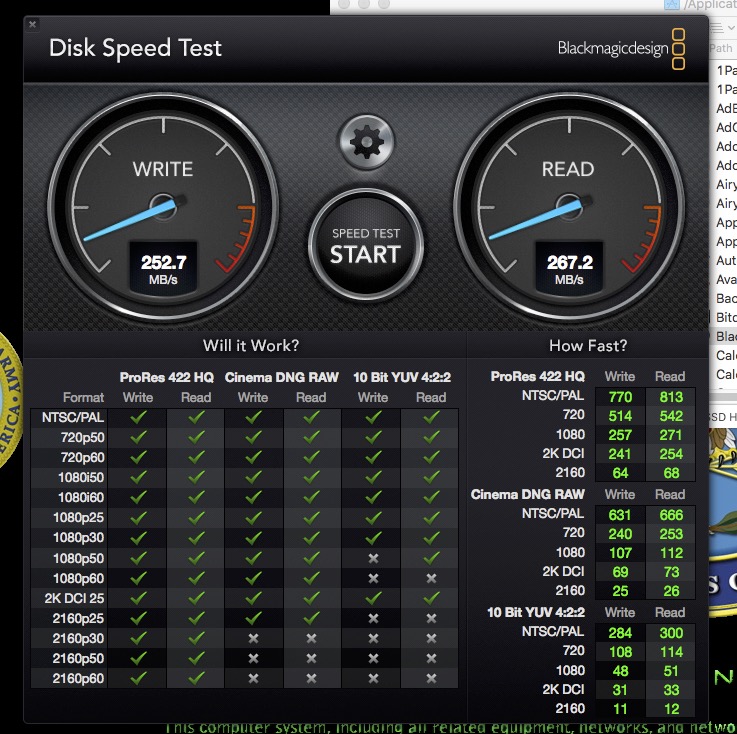Click the 10 Bit YUV 1080 write value 48
Viewport: 737px width, 734px height.
tap(620, 671)
